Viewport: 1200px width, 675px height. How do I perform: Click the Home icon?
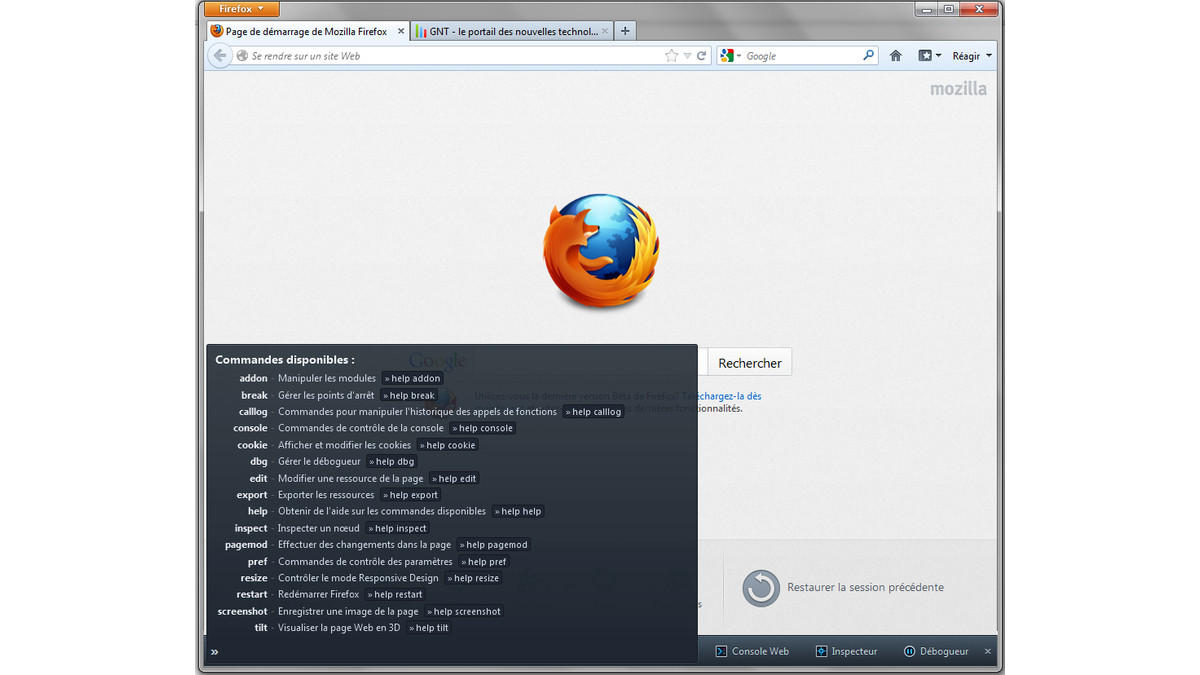pyautogui.click(x=895, y=55)
